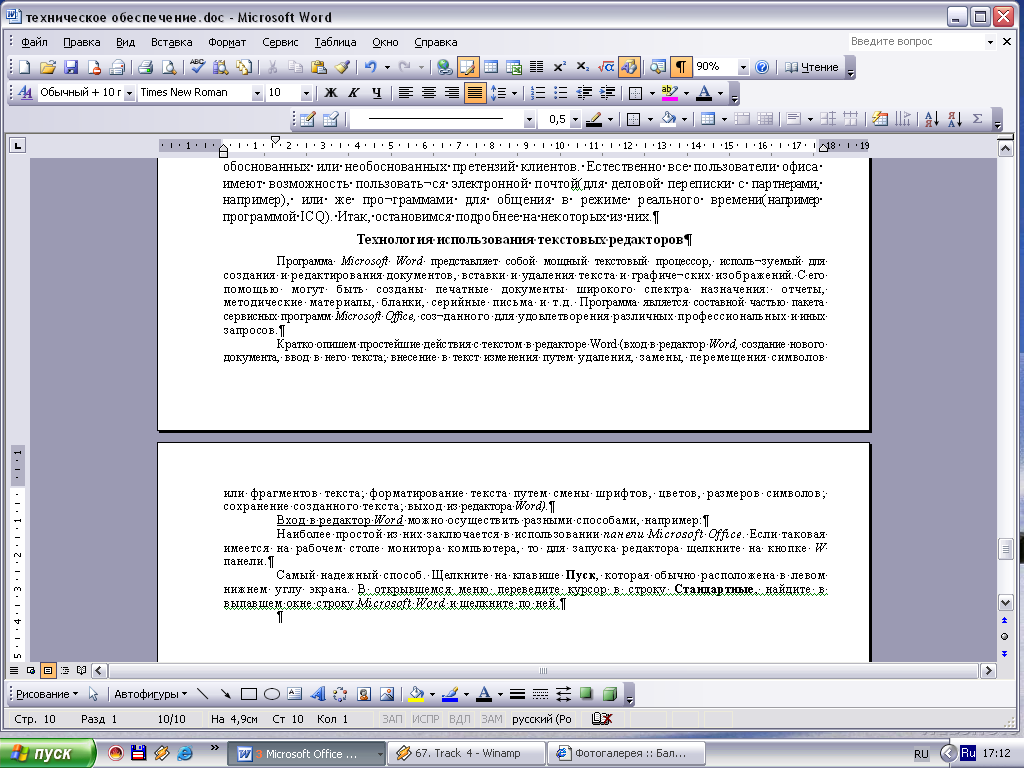The image size is (1024, 768).
Task: Open the Таблица menu
Action: (x=336, y=42)
